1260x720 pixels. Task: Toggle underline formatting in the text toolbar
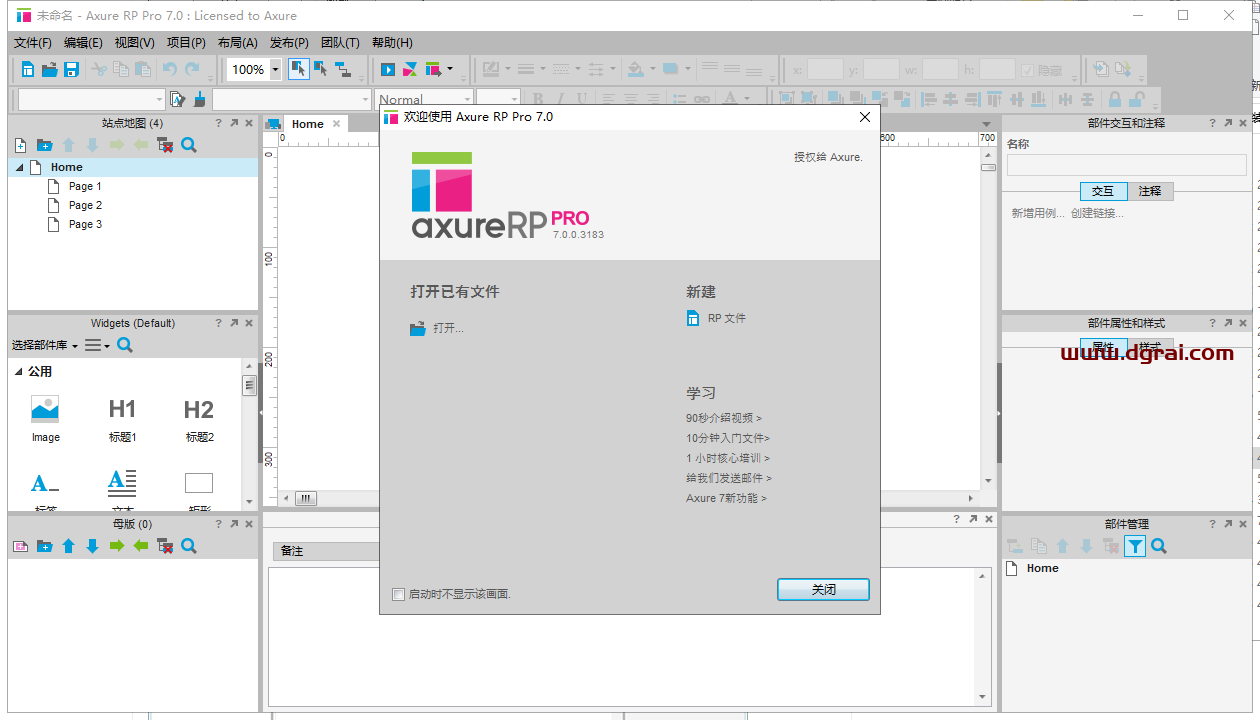(x=581, y=96)
